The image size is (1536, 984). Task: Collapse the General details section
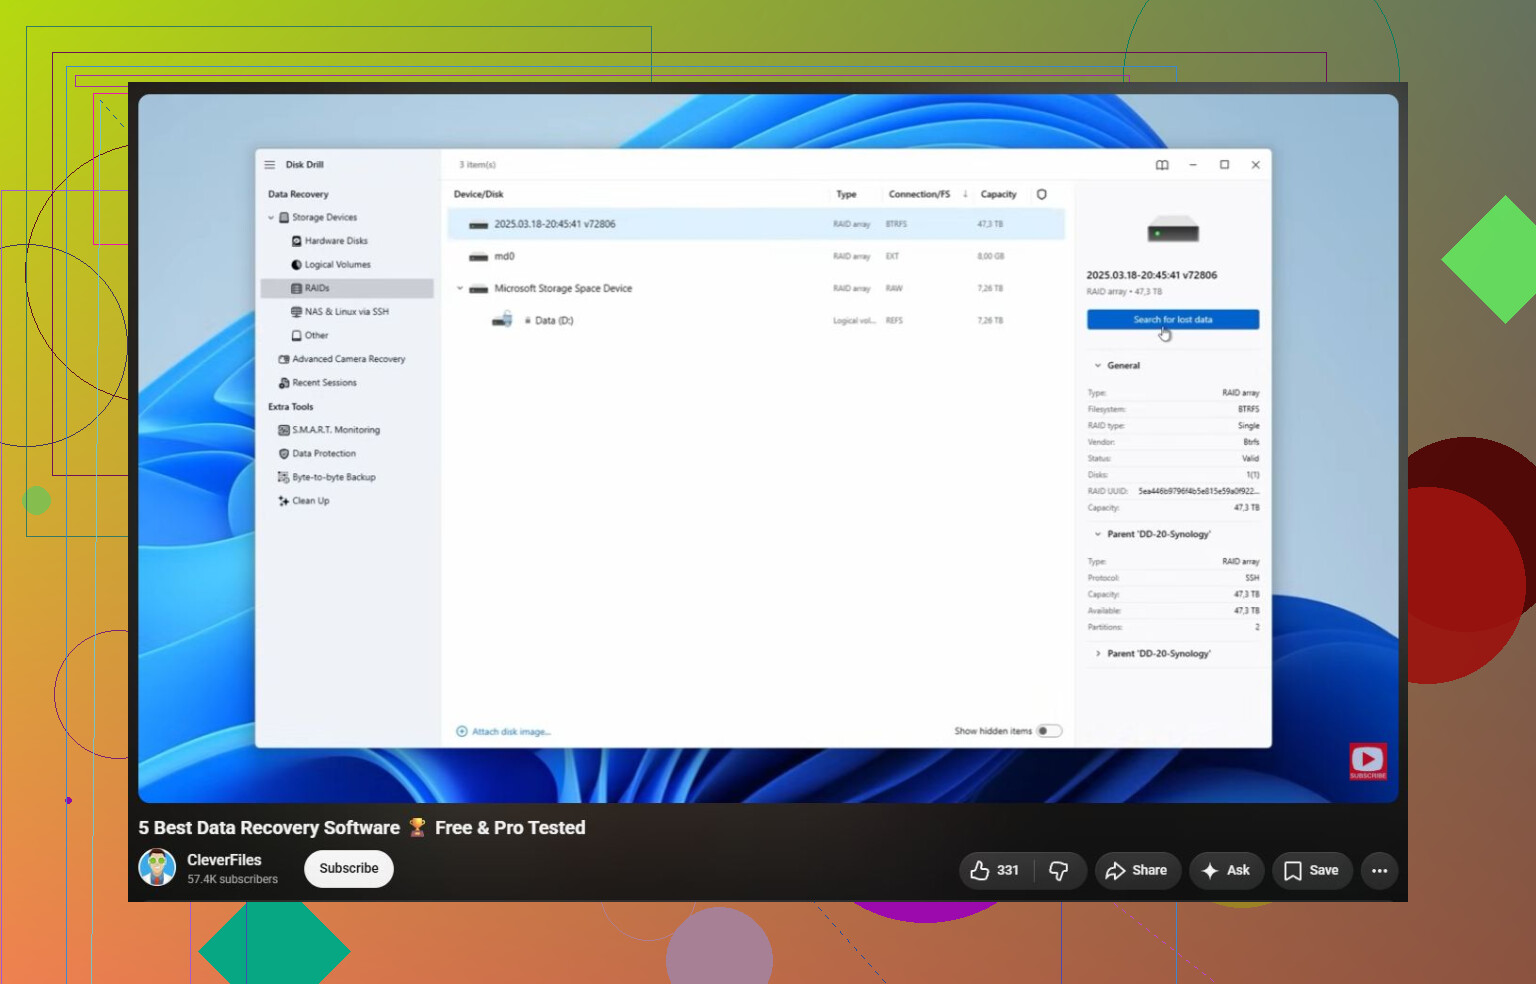(1098, 366)
